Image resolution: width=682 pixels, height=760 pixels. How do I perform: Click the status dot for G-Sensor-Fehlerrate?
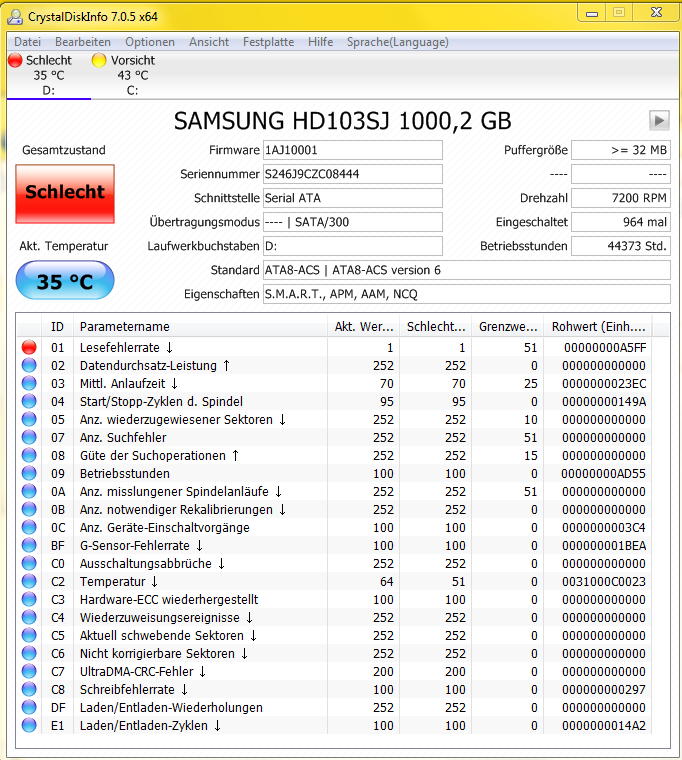29,545
